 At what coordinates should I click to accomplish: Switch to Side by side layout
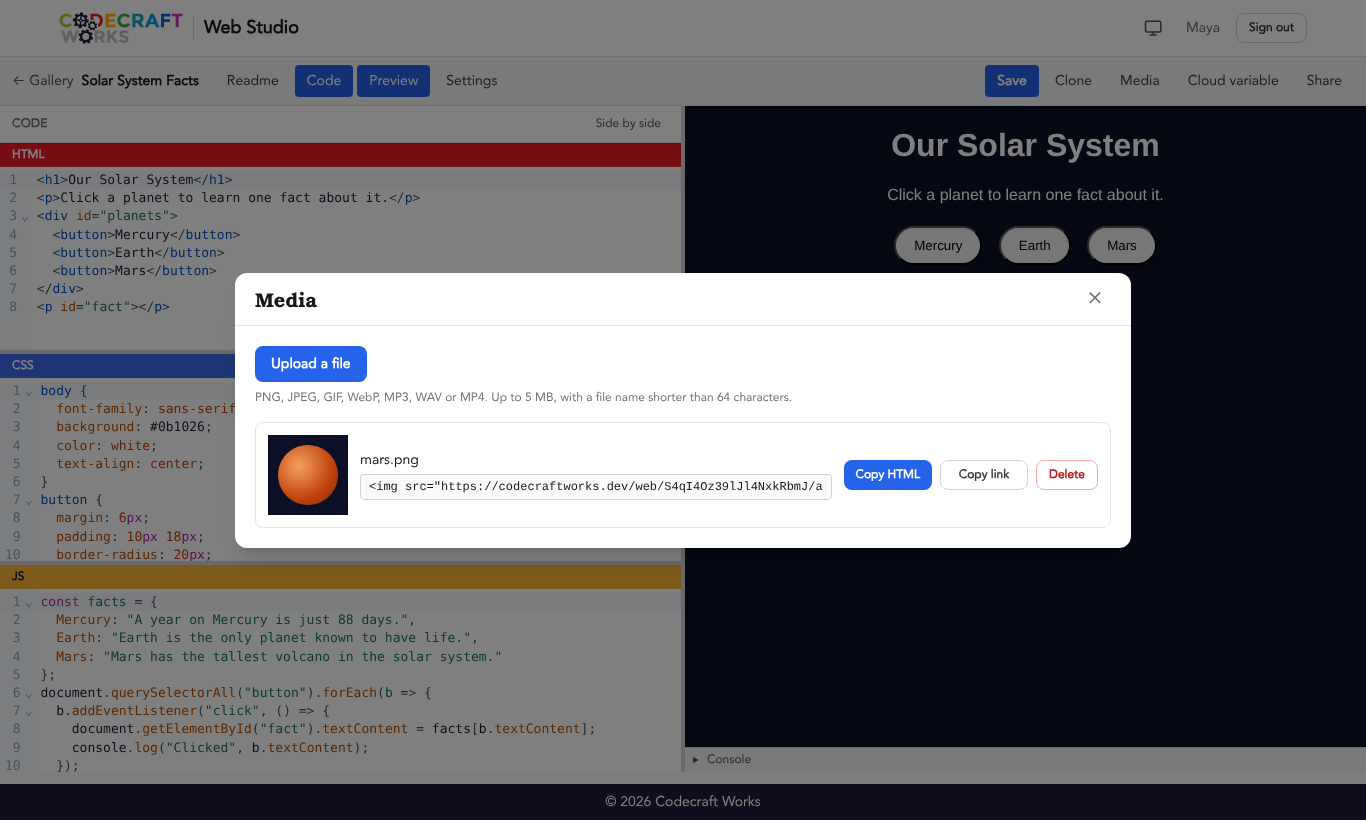pyautogui.click(x=628, y=123)
